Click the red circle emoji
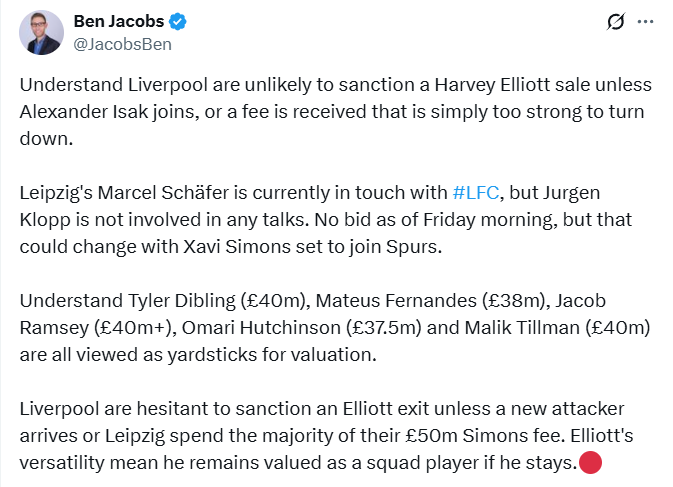This screenshot has width=673, height=487. click(x=591, y=463)
